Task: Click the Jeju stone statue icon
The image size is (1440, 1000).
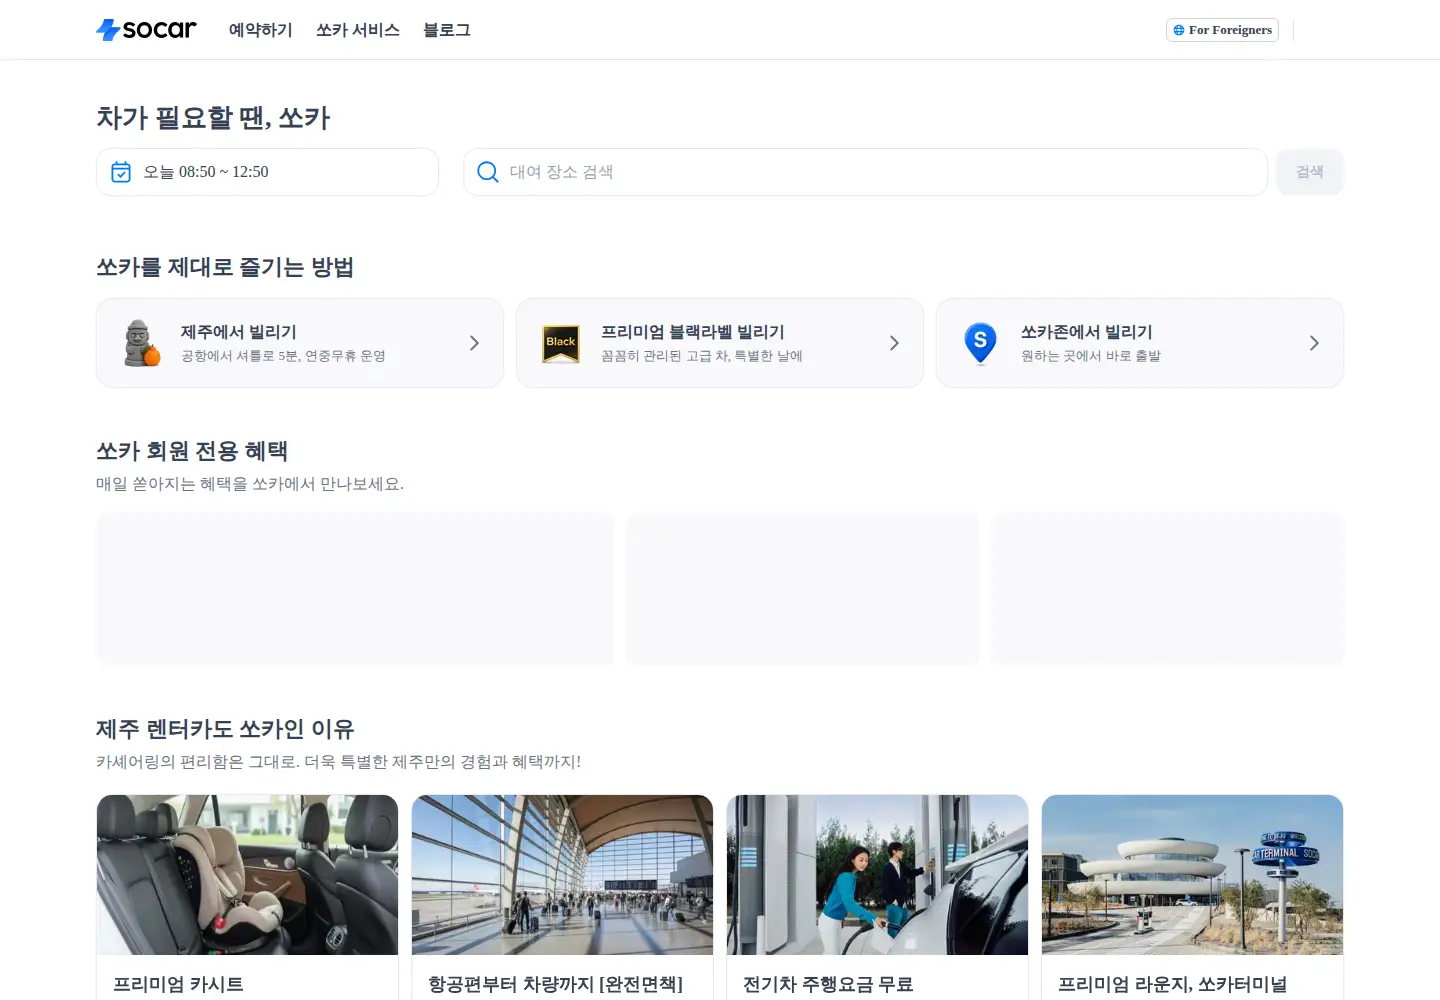Action: (x=141, y=343)
